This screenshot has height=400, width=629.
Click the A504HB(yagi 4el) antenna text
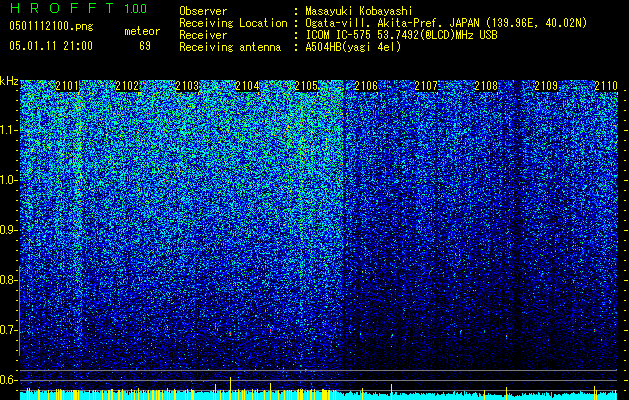coord(353,47)
